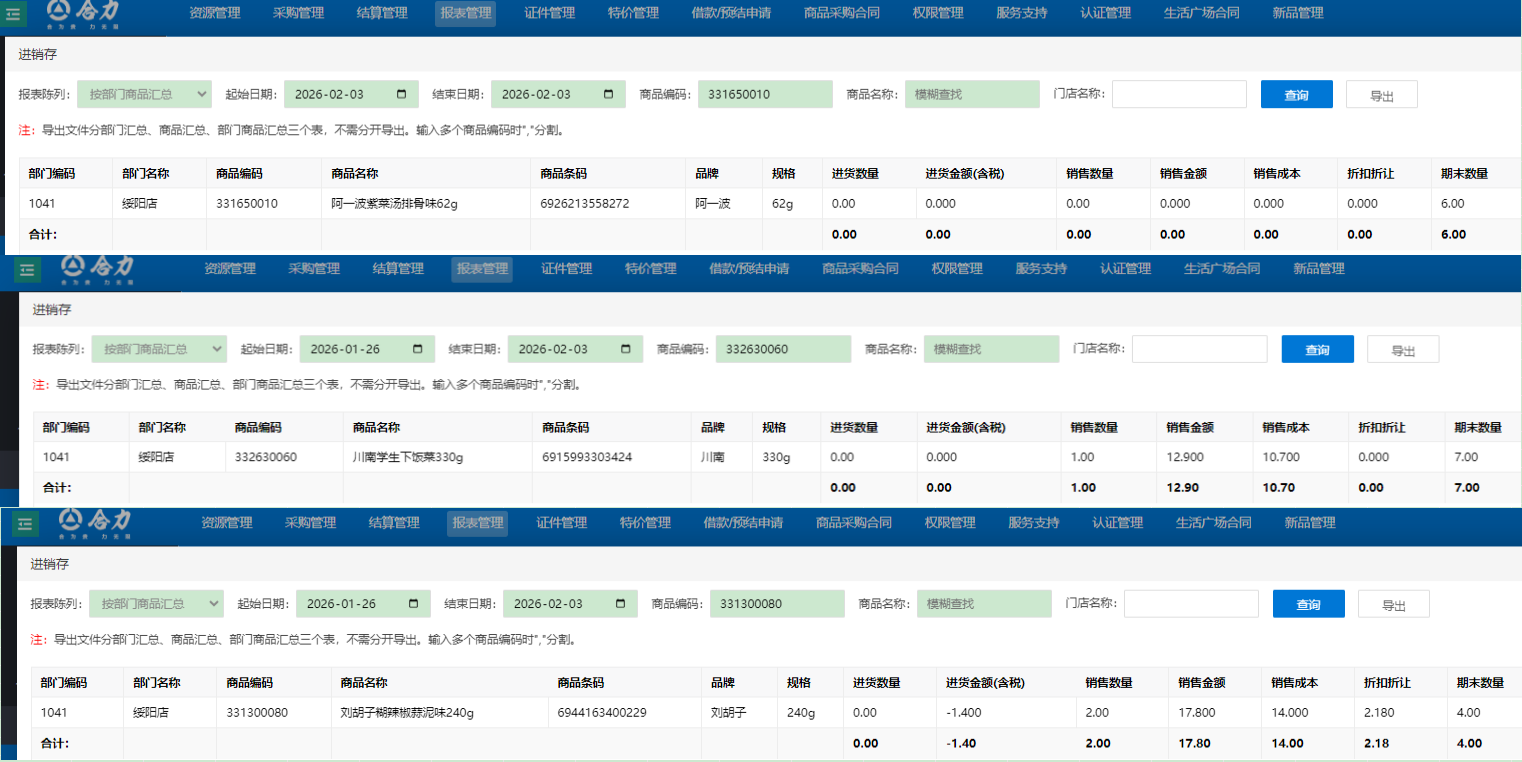Screen dimensions: 1522x762
Task: Open the 新品管理 menu in the bottommost navigation bar
Action: [1310, 522]
